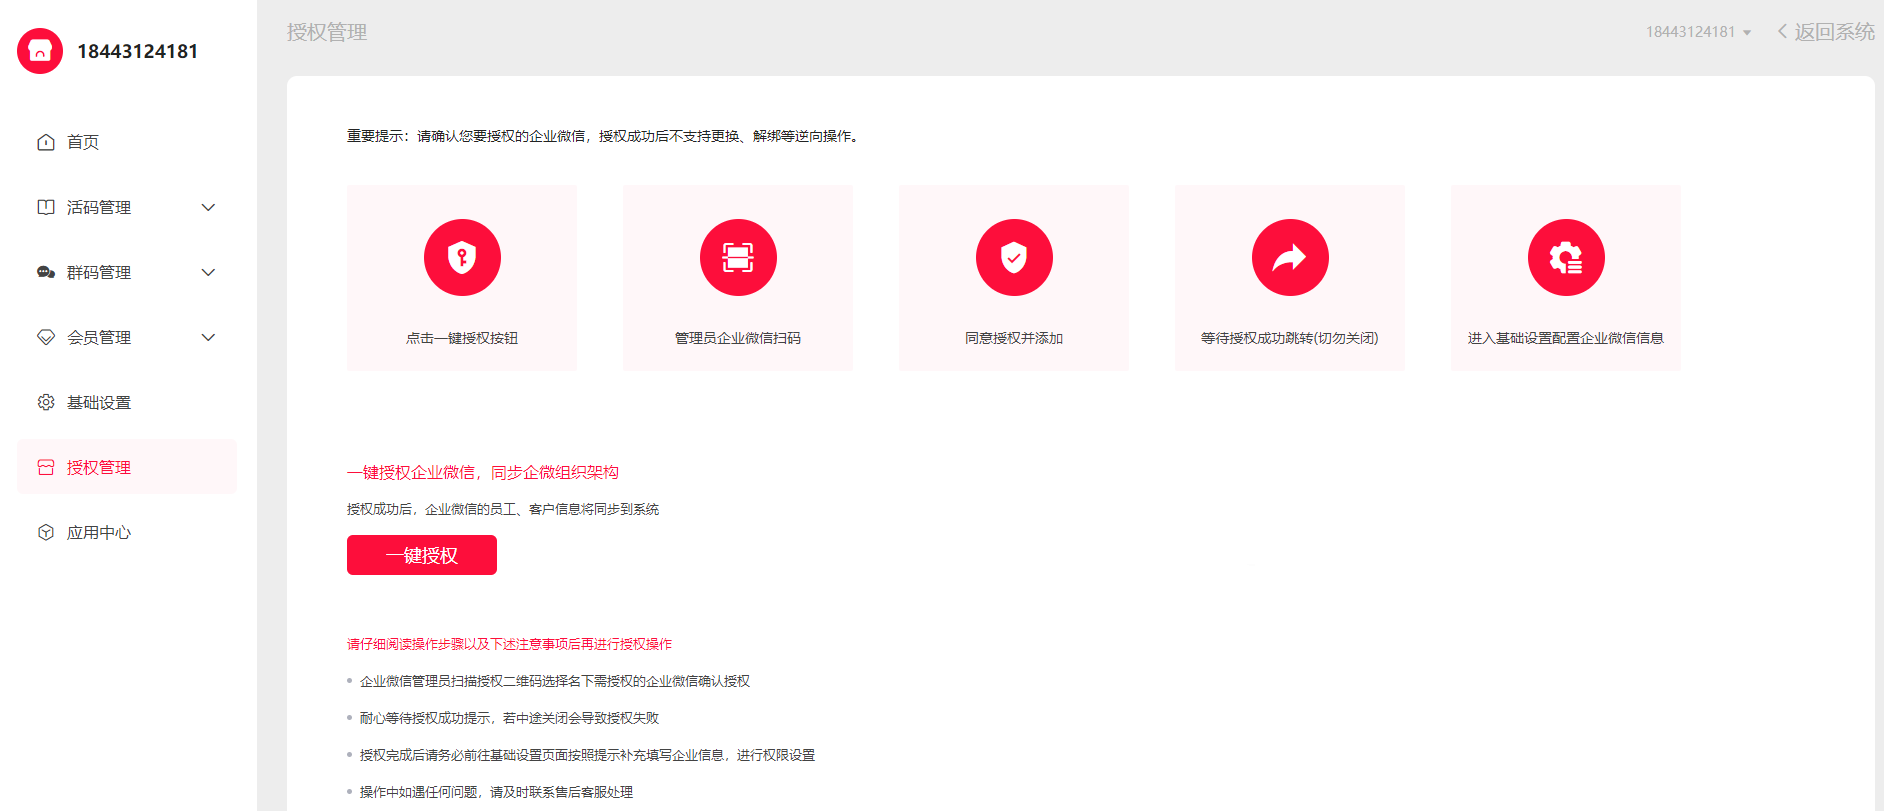Click the 进入基础设置配置企业微信信息 label

pyautogui.click(x=1566, y=338)
